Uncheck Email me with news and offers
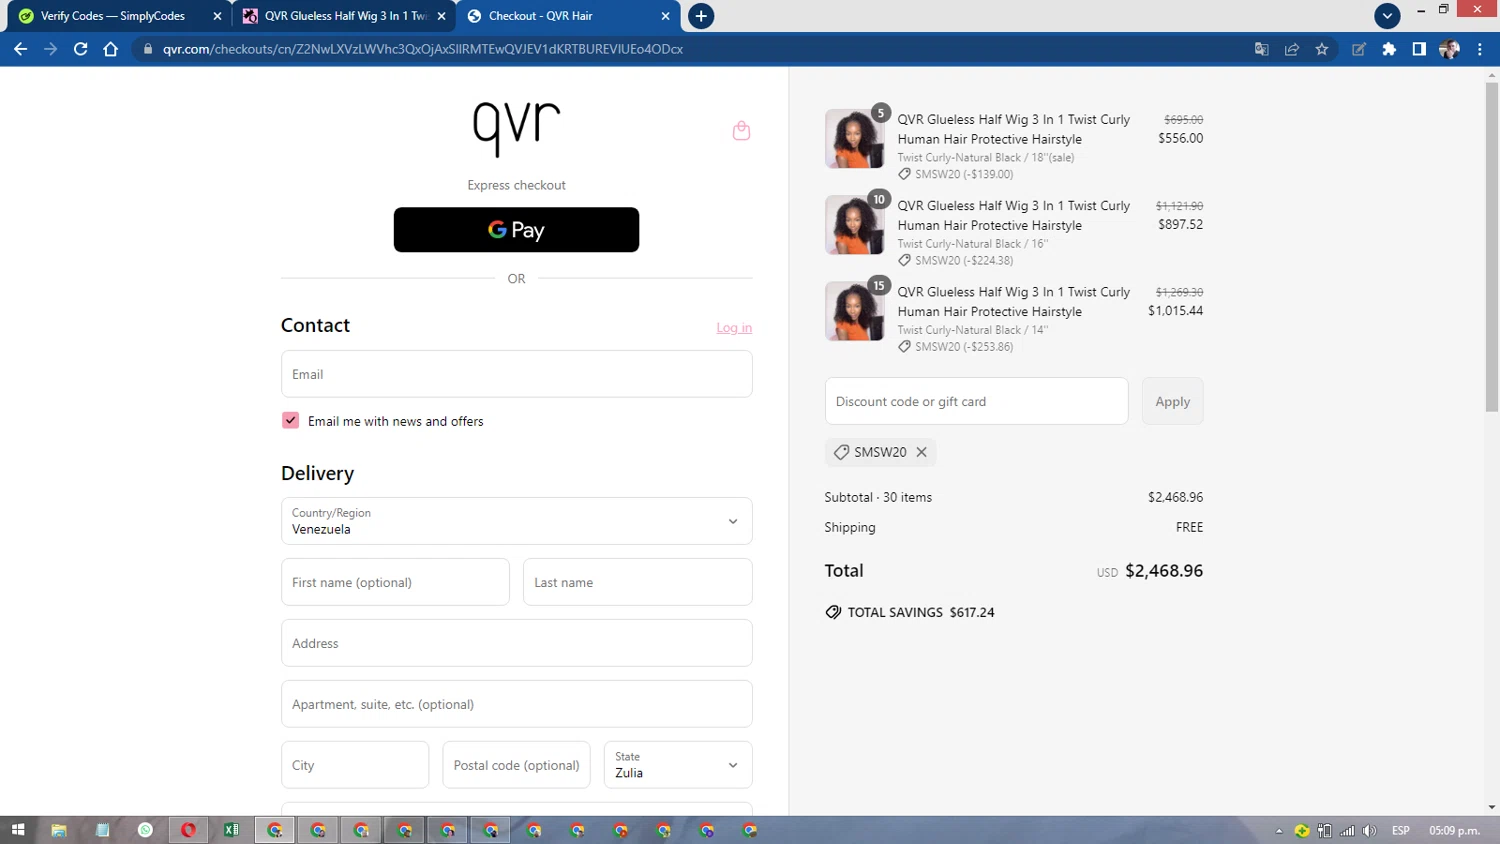The height and width of the screenshot is (844, 1500). (x=290, y=420)
